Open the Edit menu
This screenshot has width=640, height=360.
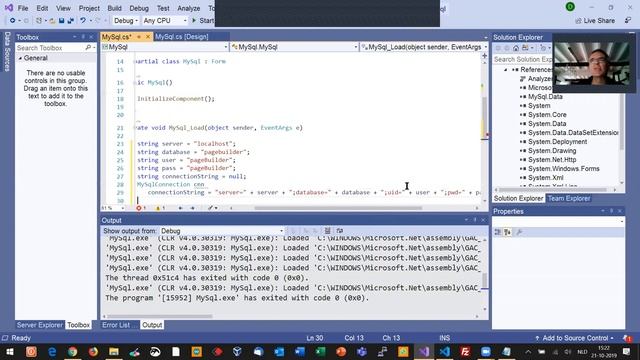point(42,8)
